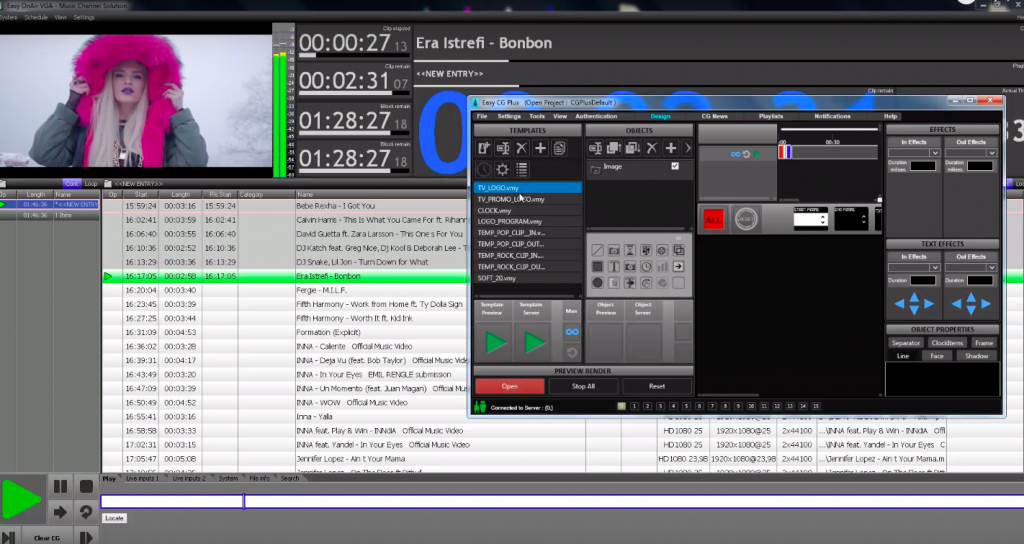Toggle the Image object checkbox
Screen dimensions: 1024x544
click(675, 166)
